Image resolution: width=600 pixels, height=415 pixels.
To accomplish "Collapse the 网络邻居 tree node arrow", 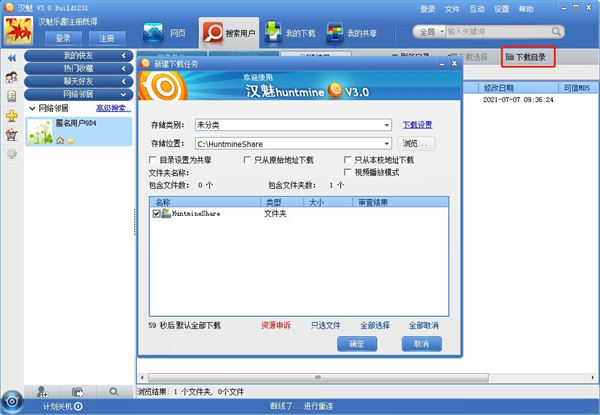I will [33, 109].
